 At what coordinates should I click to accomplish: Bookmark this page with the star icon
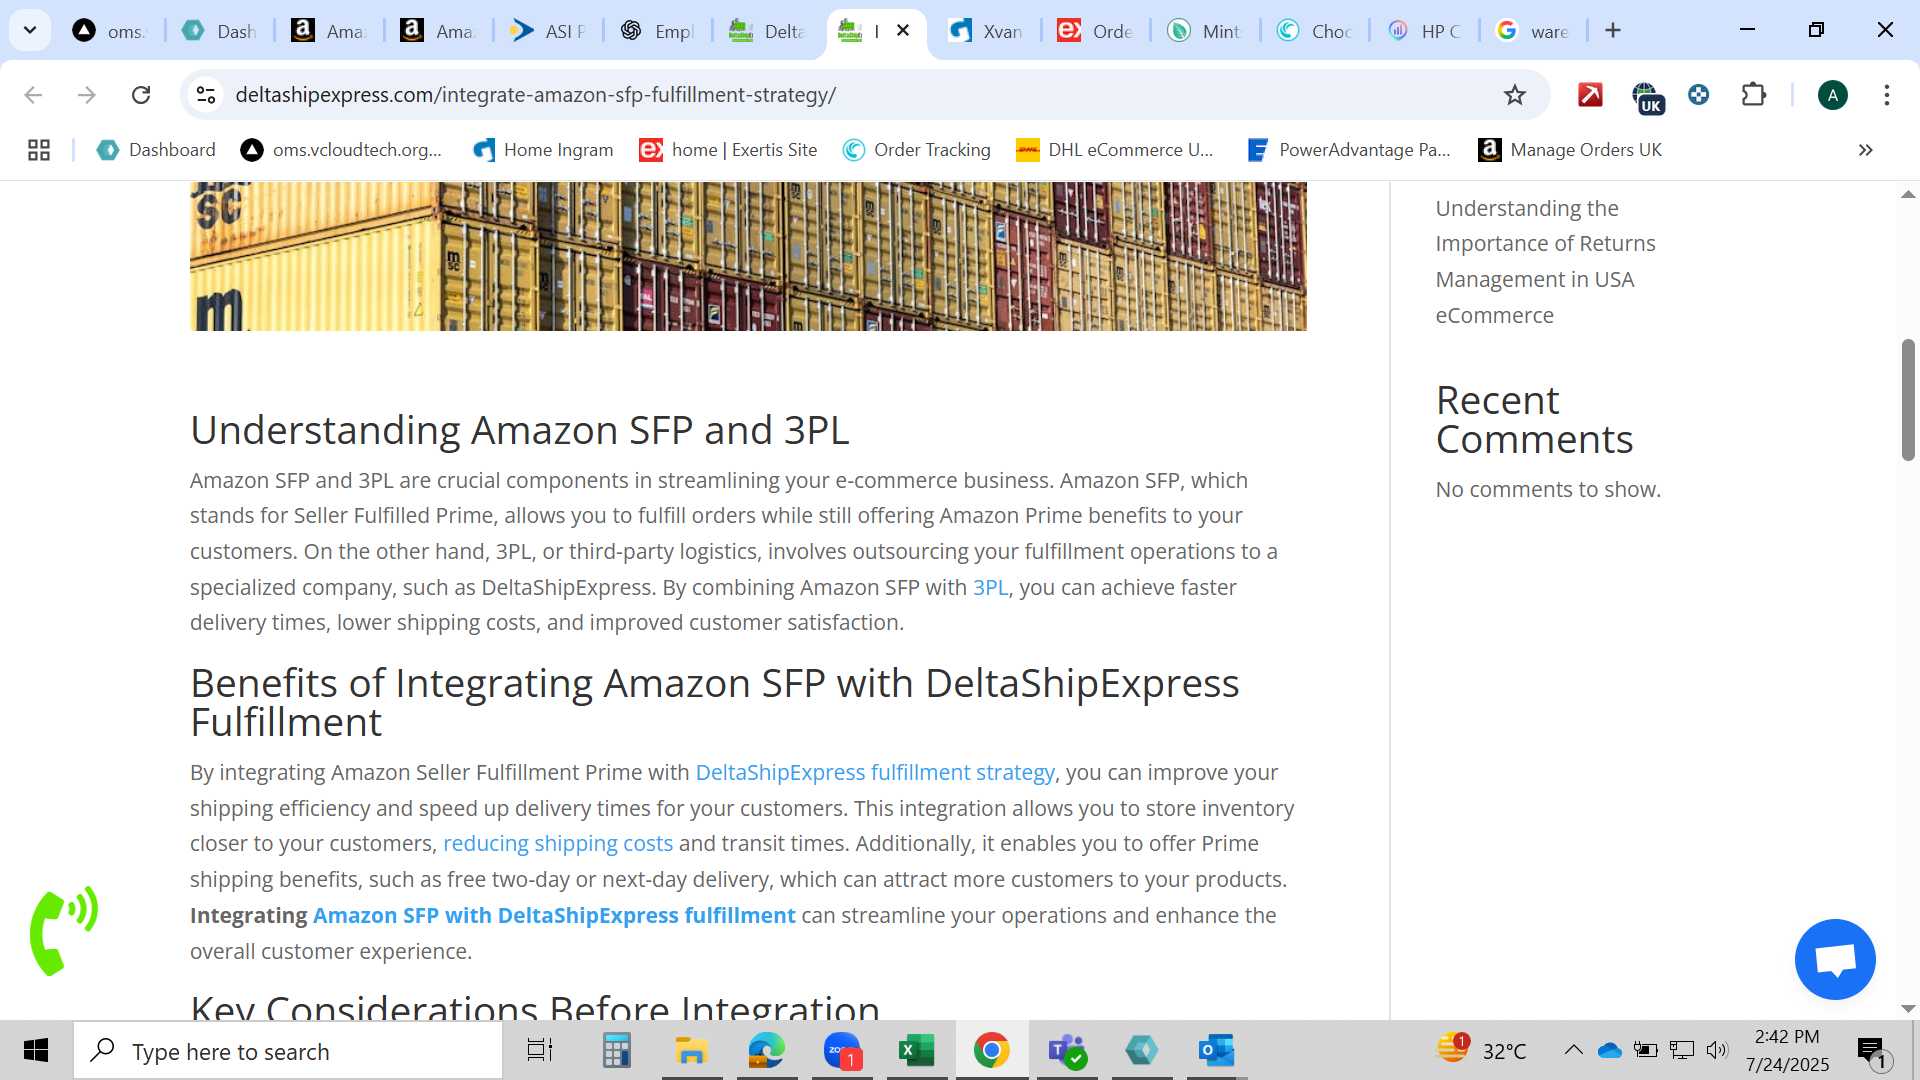1515,95
